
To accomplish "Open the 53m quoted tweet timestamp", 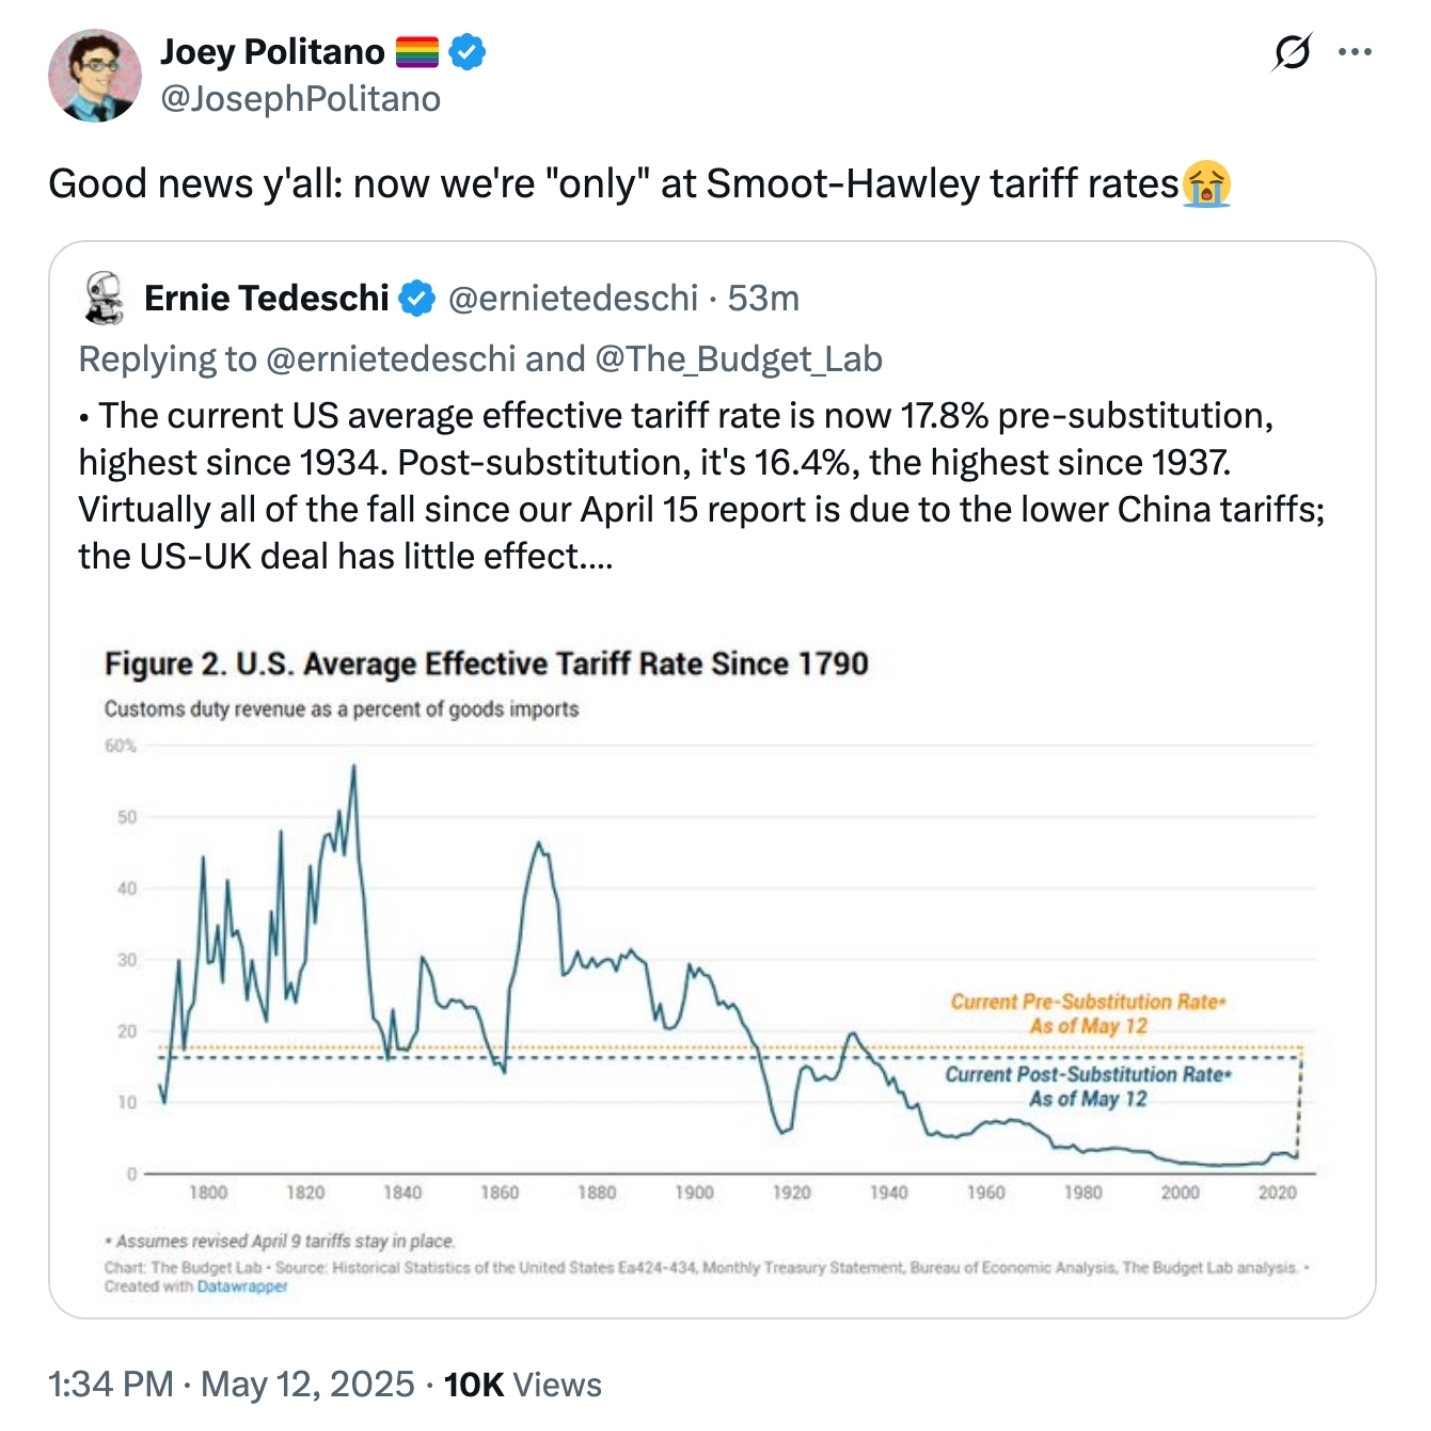I will (x=763, y=298).
